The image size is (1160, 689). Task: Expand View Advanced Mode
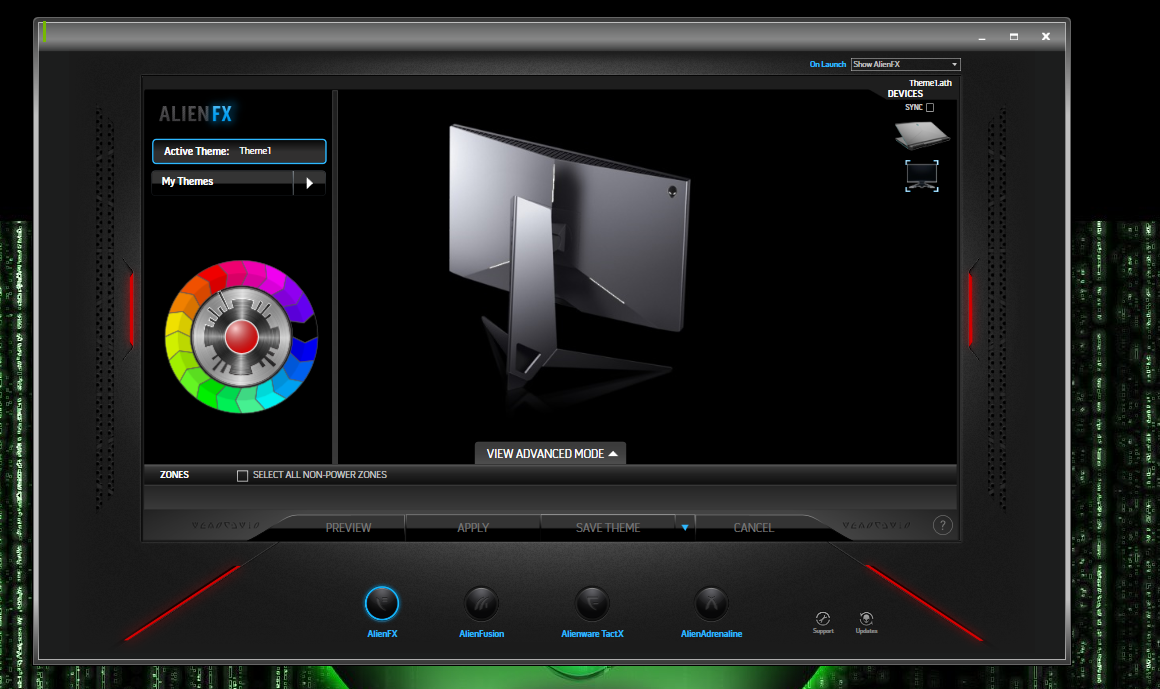(550, 454)
